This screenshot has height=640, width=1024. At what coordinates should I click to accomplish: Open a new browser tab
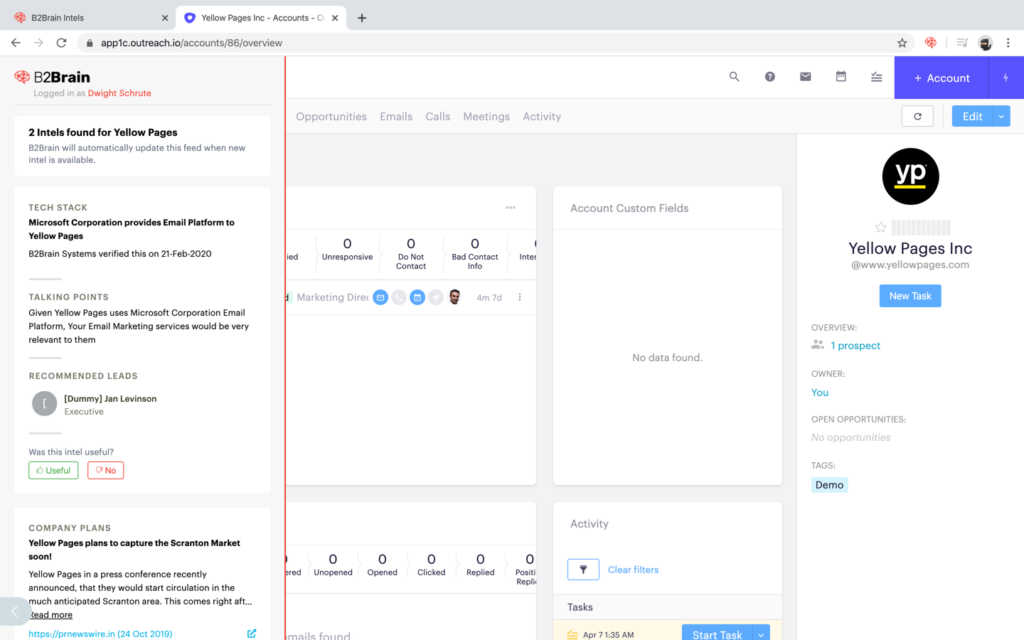362,18
